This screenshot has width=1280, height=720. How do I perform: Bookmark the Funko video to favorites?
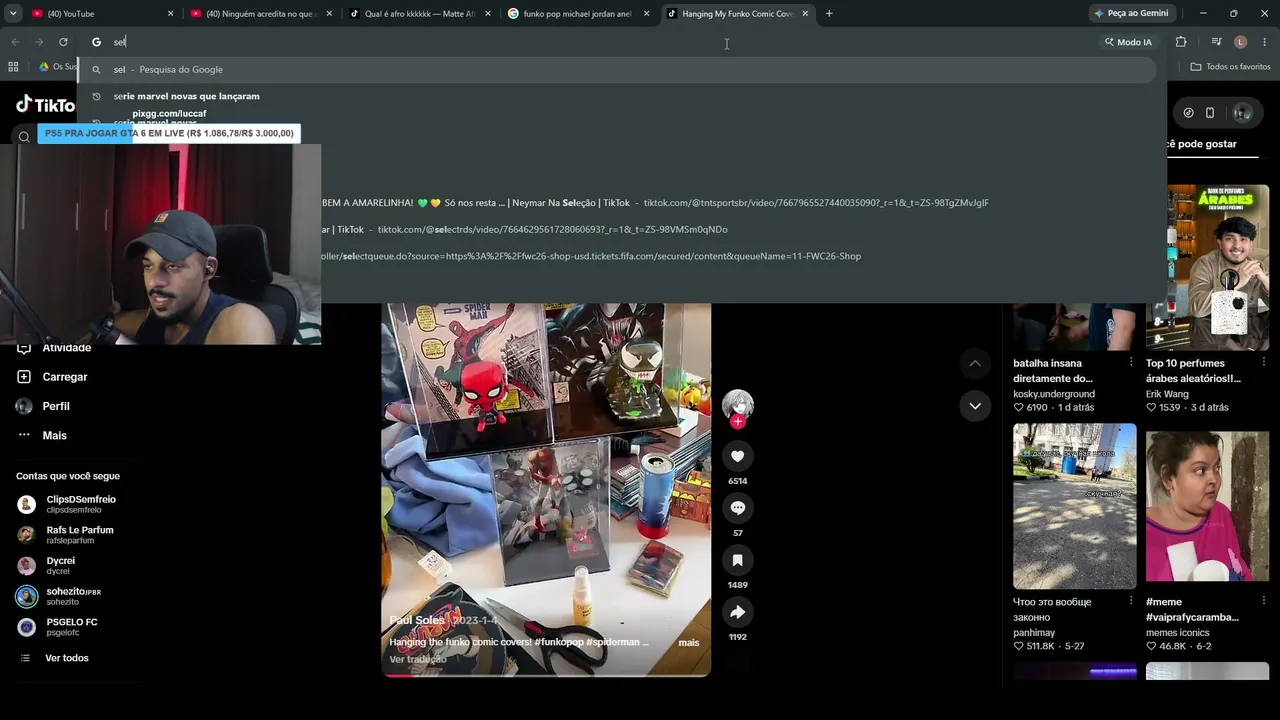point(737,560)
